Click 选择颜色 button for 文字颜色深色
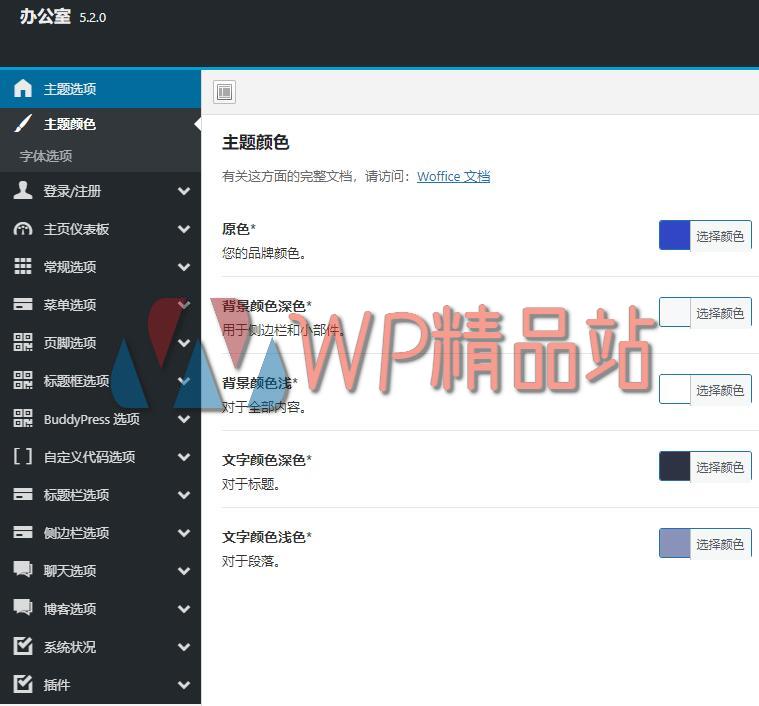The height and width of the screenshot is (706, 759). click(x=720, y=467)
